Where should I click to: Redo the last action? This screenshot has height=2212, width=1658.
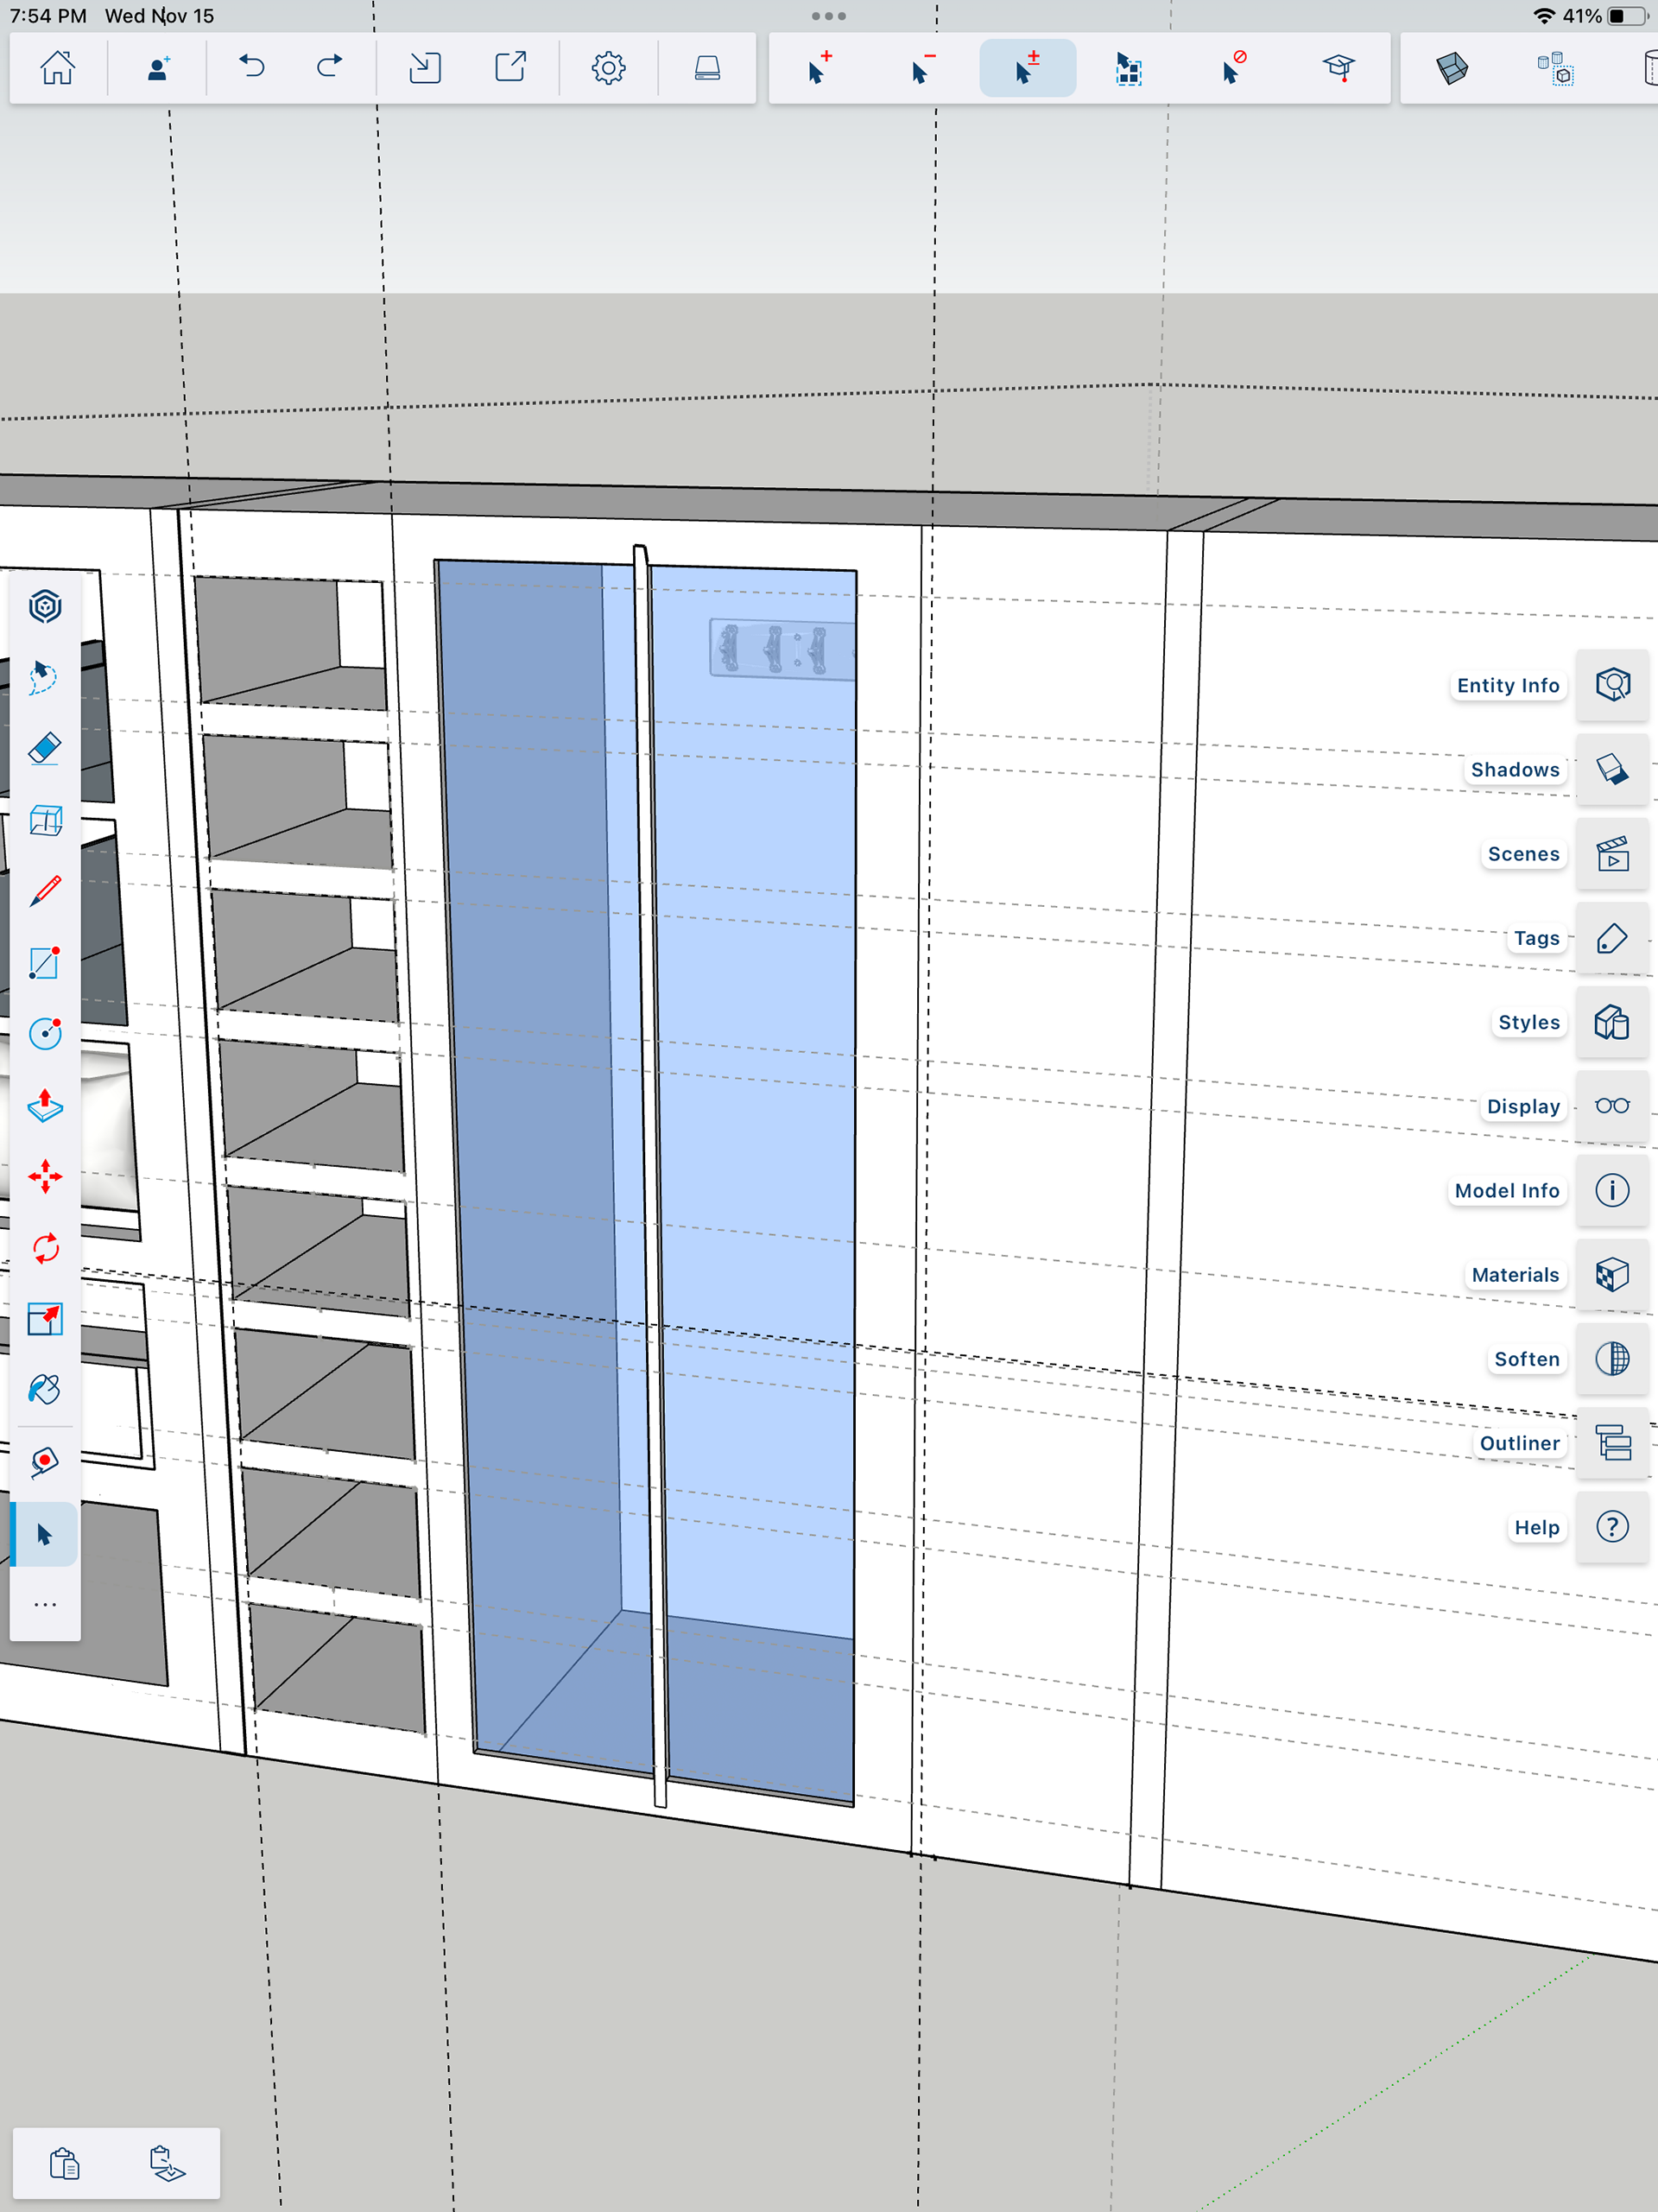coord(329,68)
